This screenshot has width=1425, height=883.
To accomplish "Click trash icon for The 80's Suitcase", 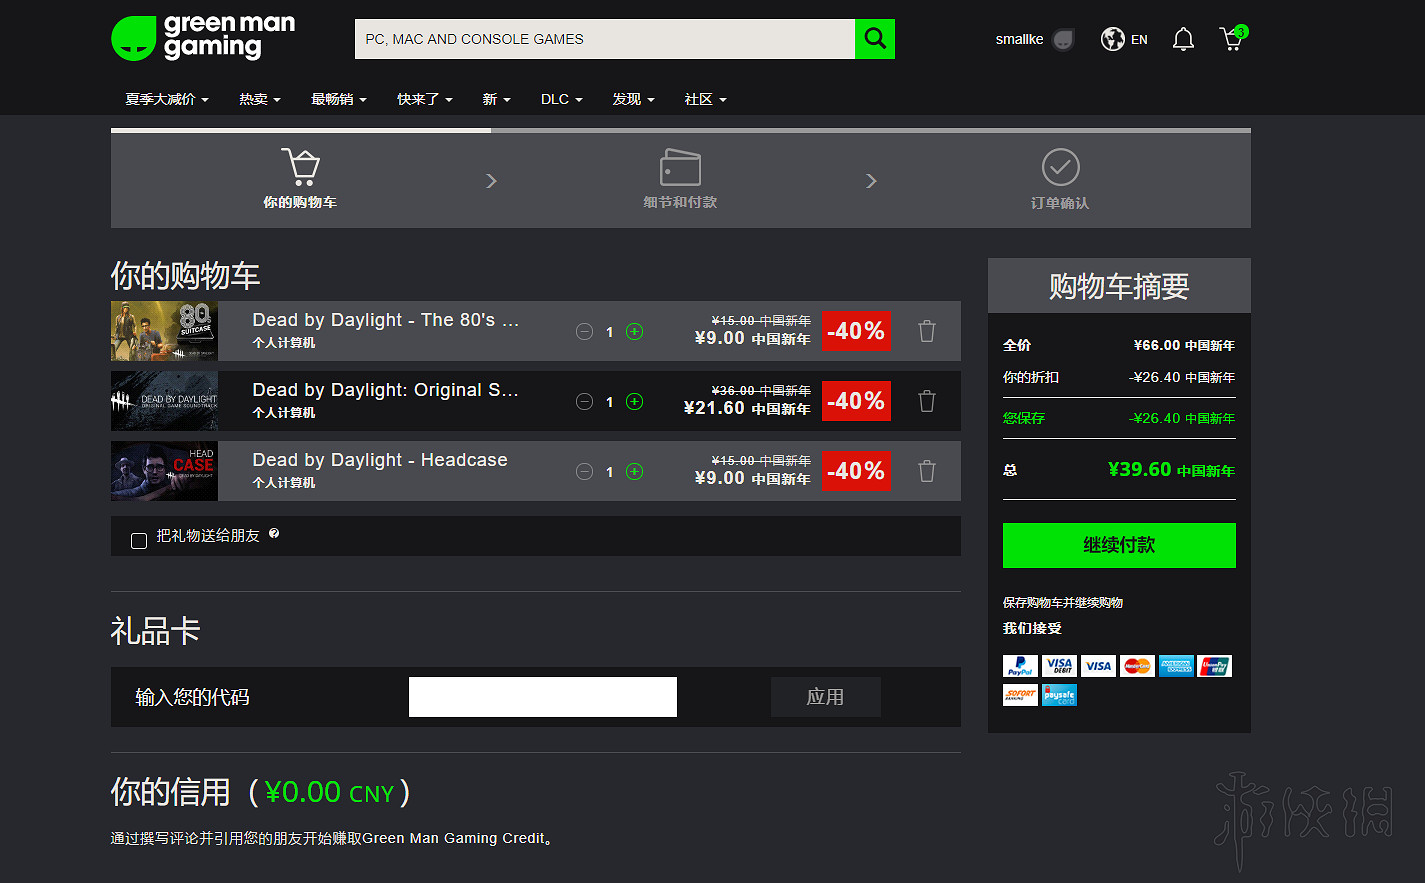I will [x=927, y=331].
